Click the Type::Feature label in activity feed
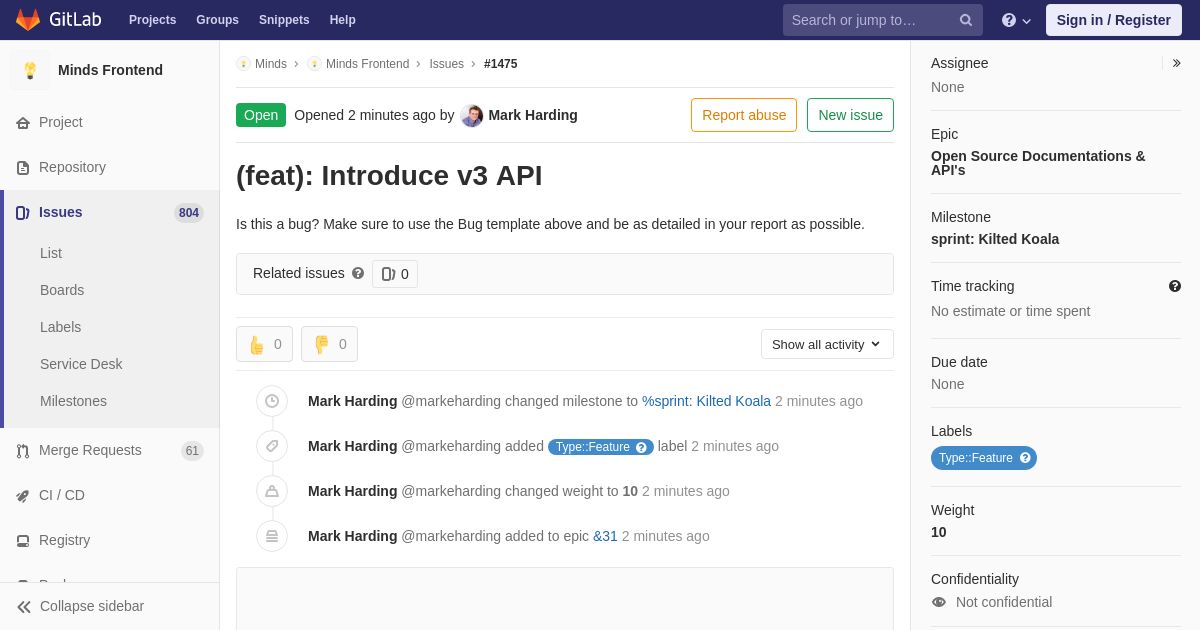The width and height of the screenshot is (1200, 630). (x=601, y=447)
